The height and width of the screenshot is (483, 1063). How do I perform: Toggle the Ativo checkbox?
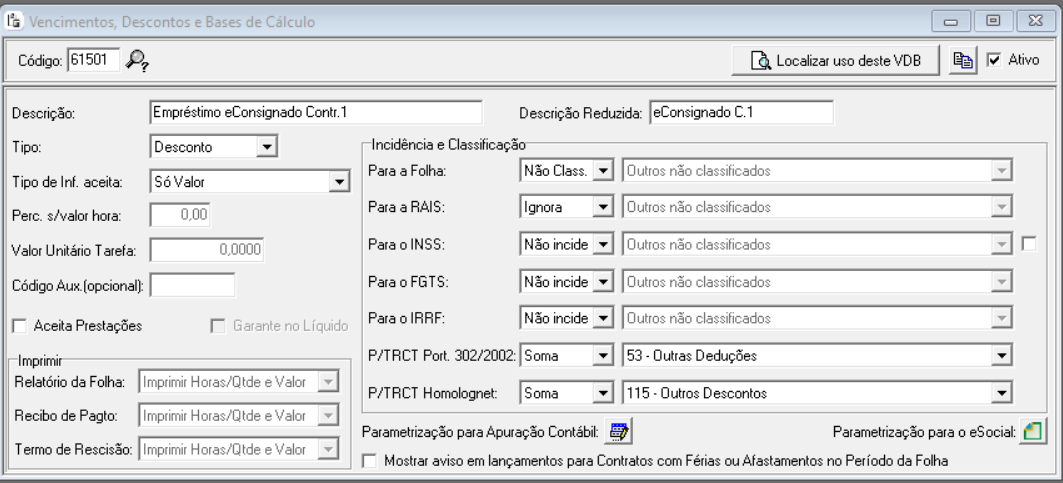tap(994, 61)
